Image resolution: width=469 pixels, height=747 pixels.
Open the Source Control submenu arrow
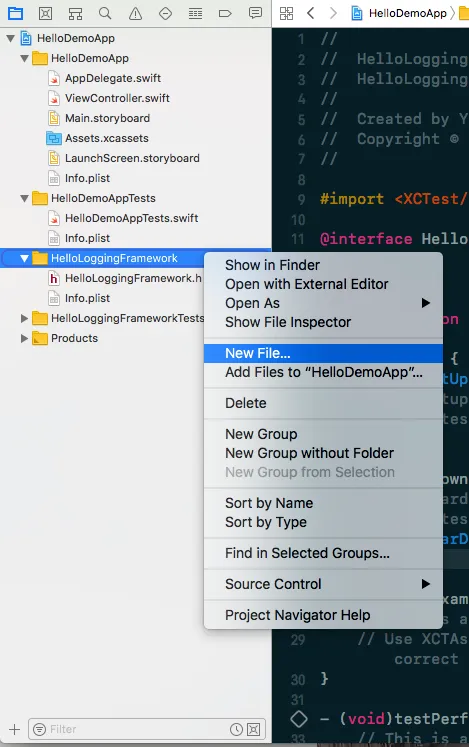[426, 584]
